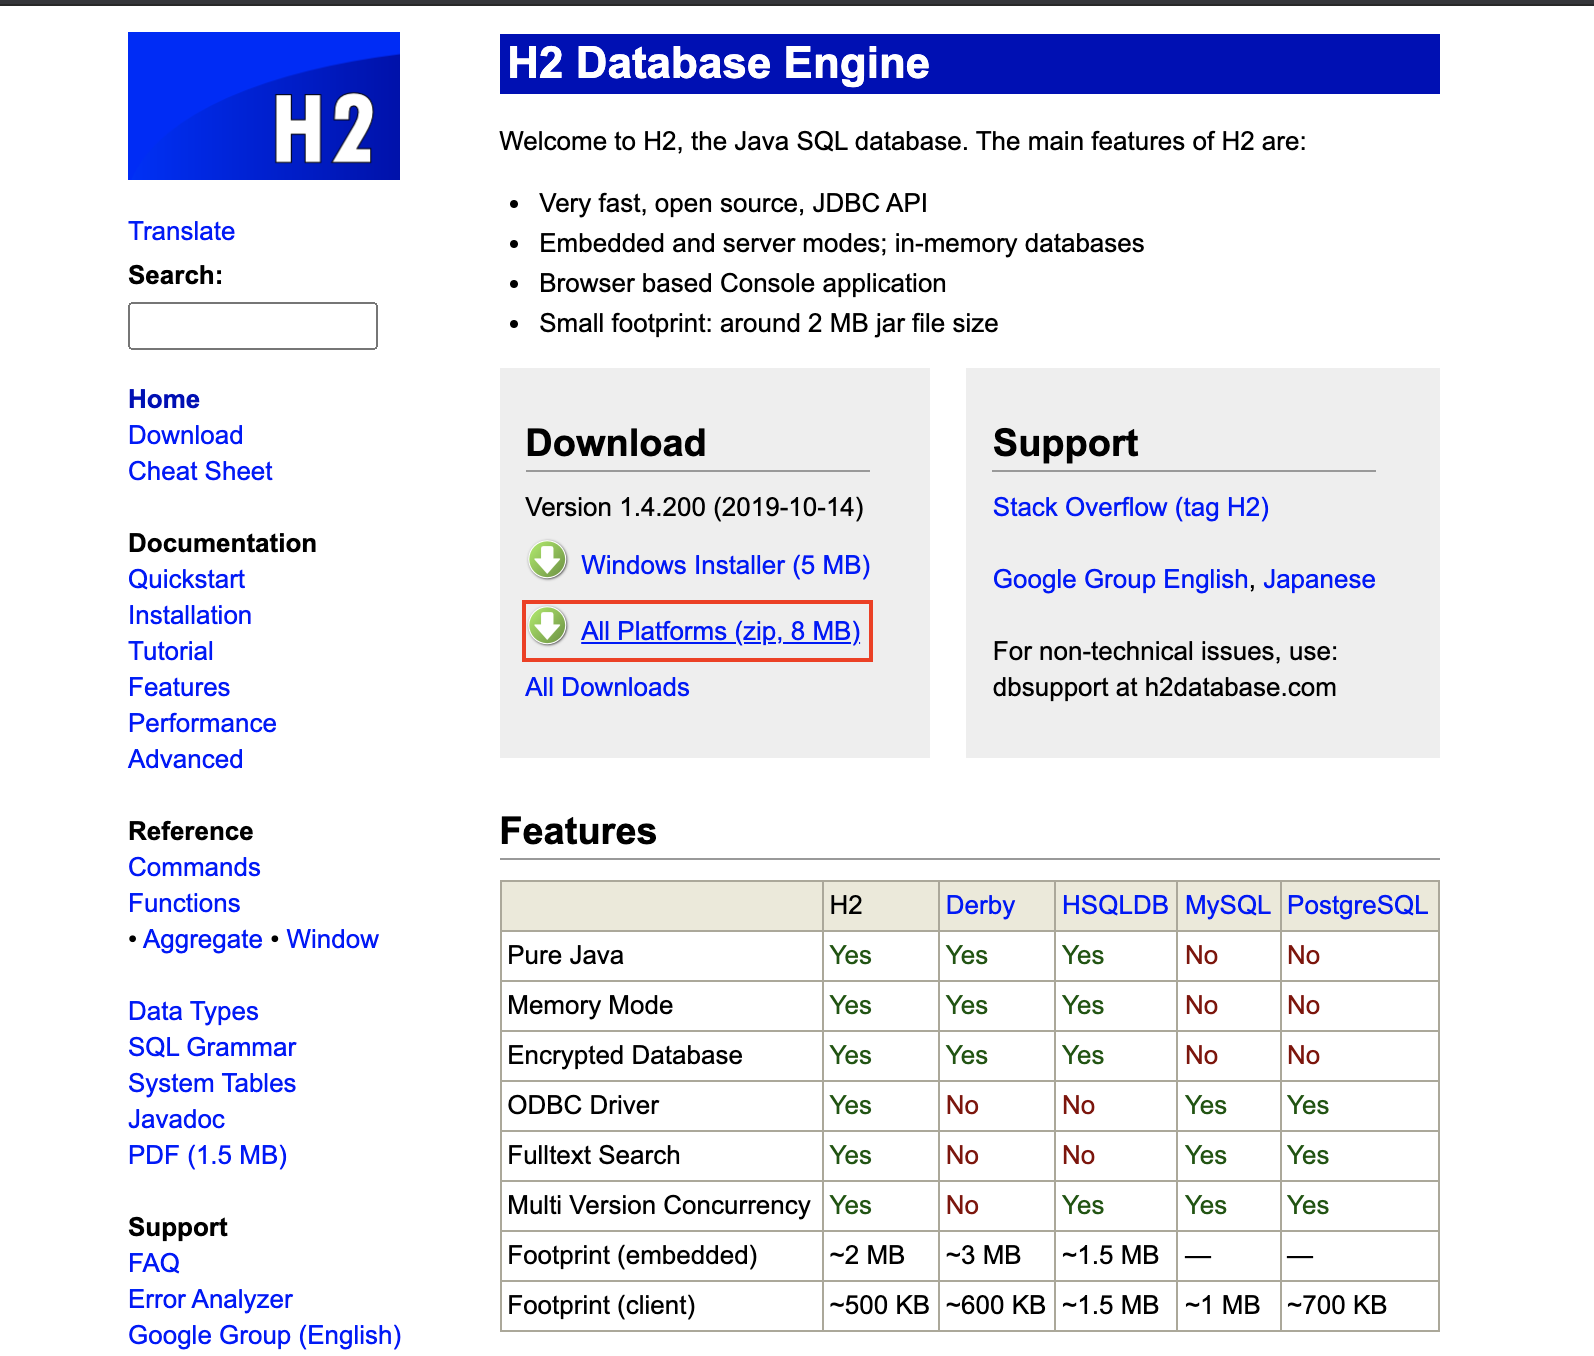The width and height of the screenshot is (1594, 1356).
Task: Open the All Downloads link
Action: [x=607, y=687]
